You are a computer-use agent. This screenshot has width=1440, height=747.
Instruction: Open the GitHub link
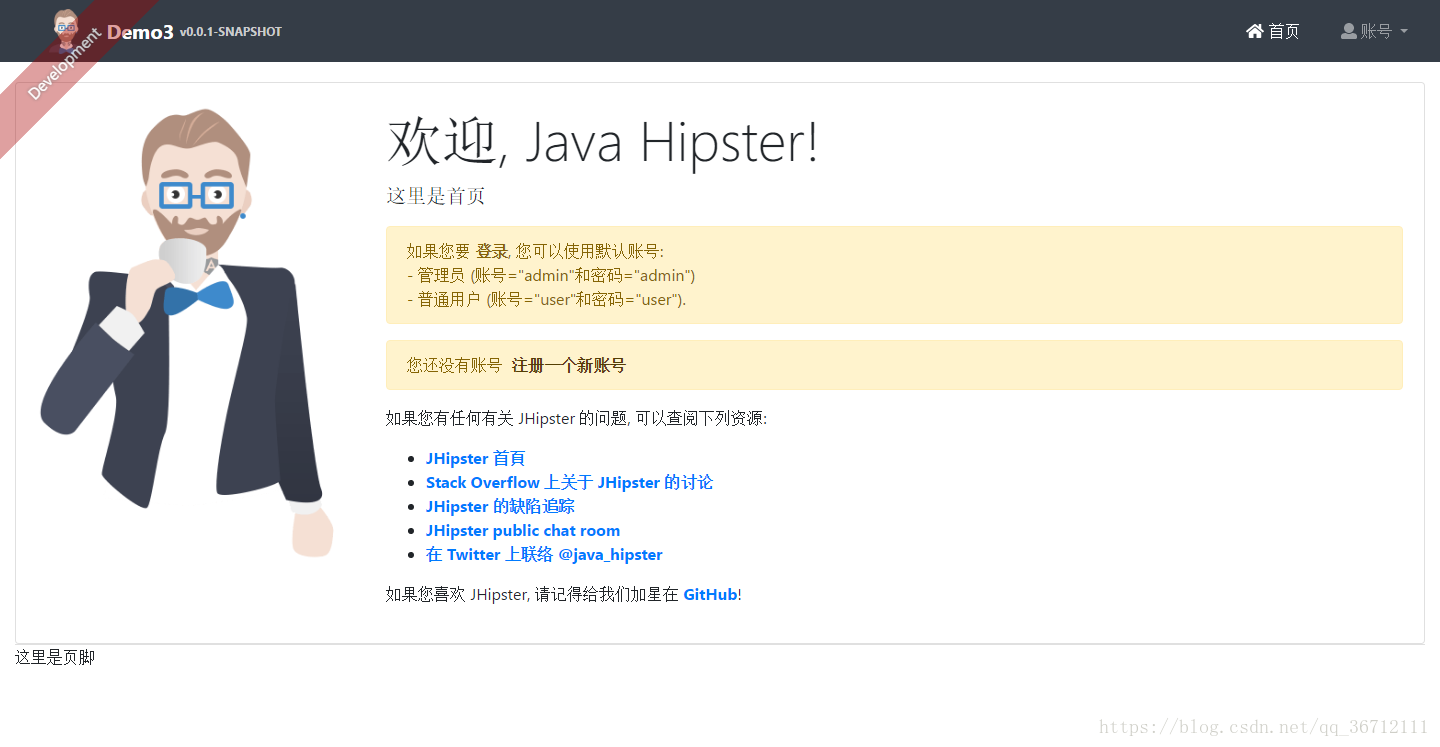click(710, 594)
